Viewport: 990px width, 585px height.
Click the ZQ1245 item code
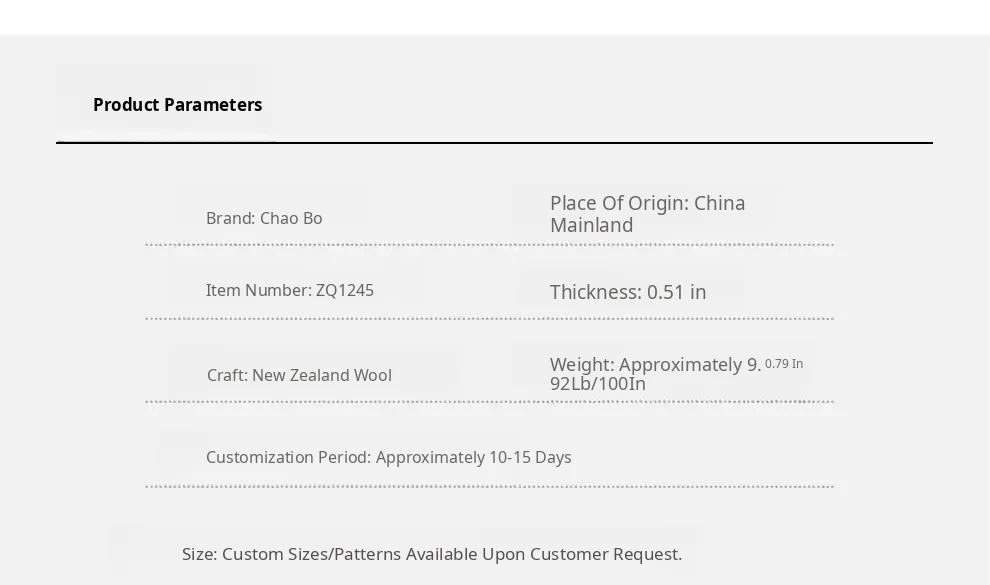click(x=345, y=290)
